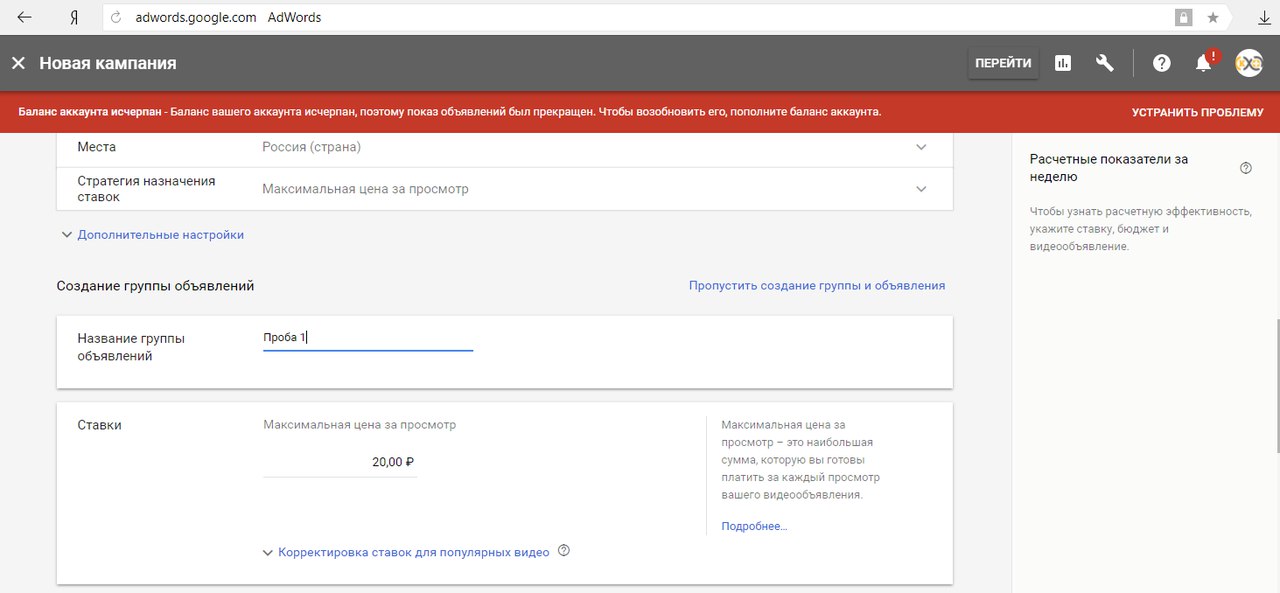Screen dimensions: 1280x593
Task: Click 'Название группы объявлений' label
Action: coord(131,347)
